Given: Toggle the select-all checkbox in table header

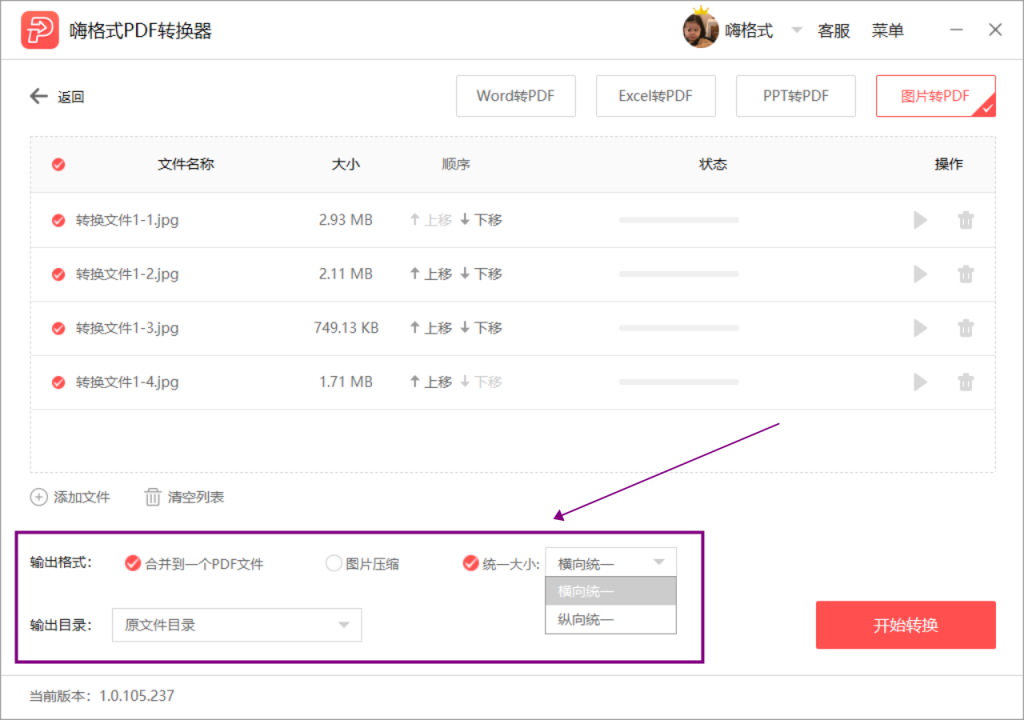Looking at the screenshot, I should coord(59,164).
